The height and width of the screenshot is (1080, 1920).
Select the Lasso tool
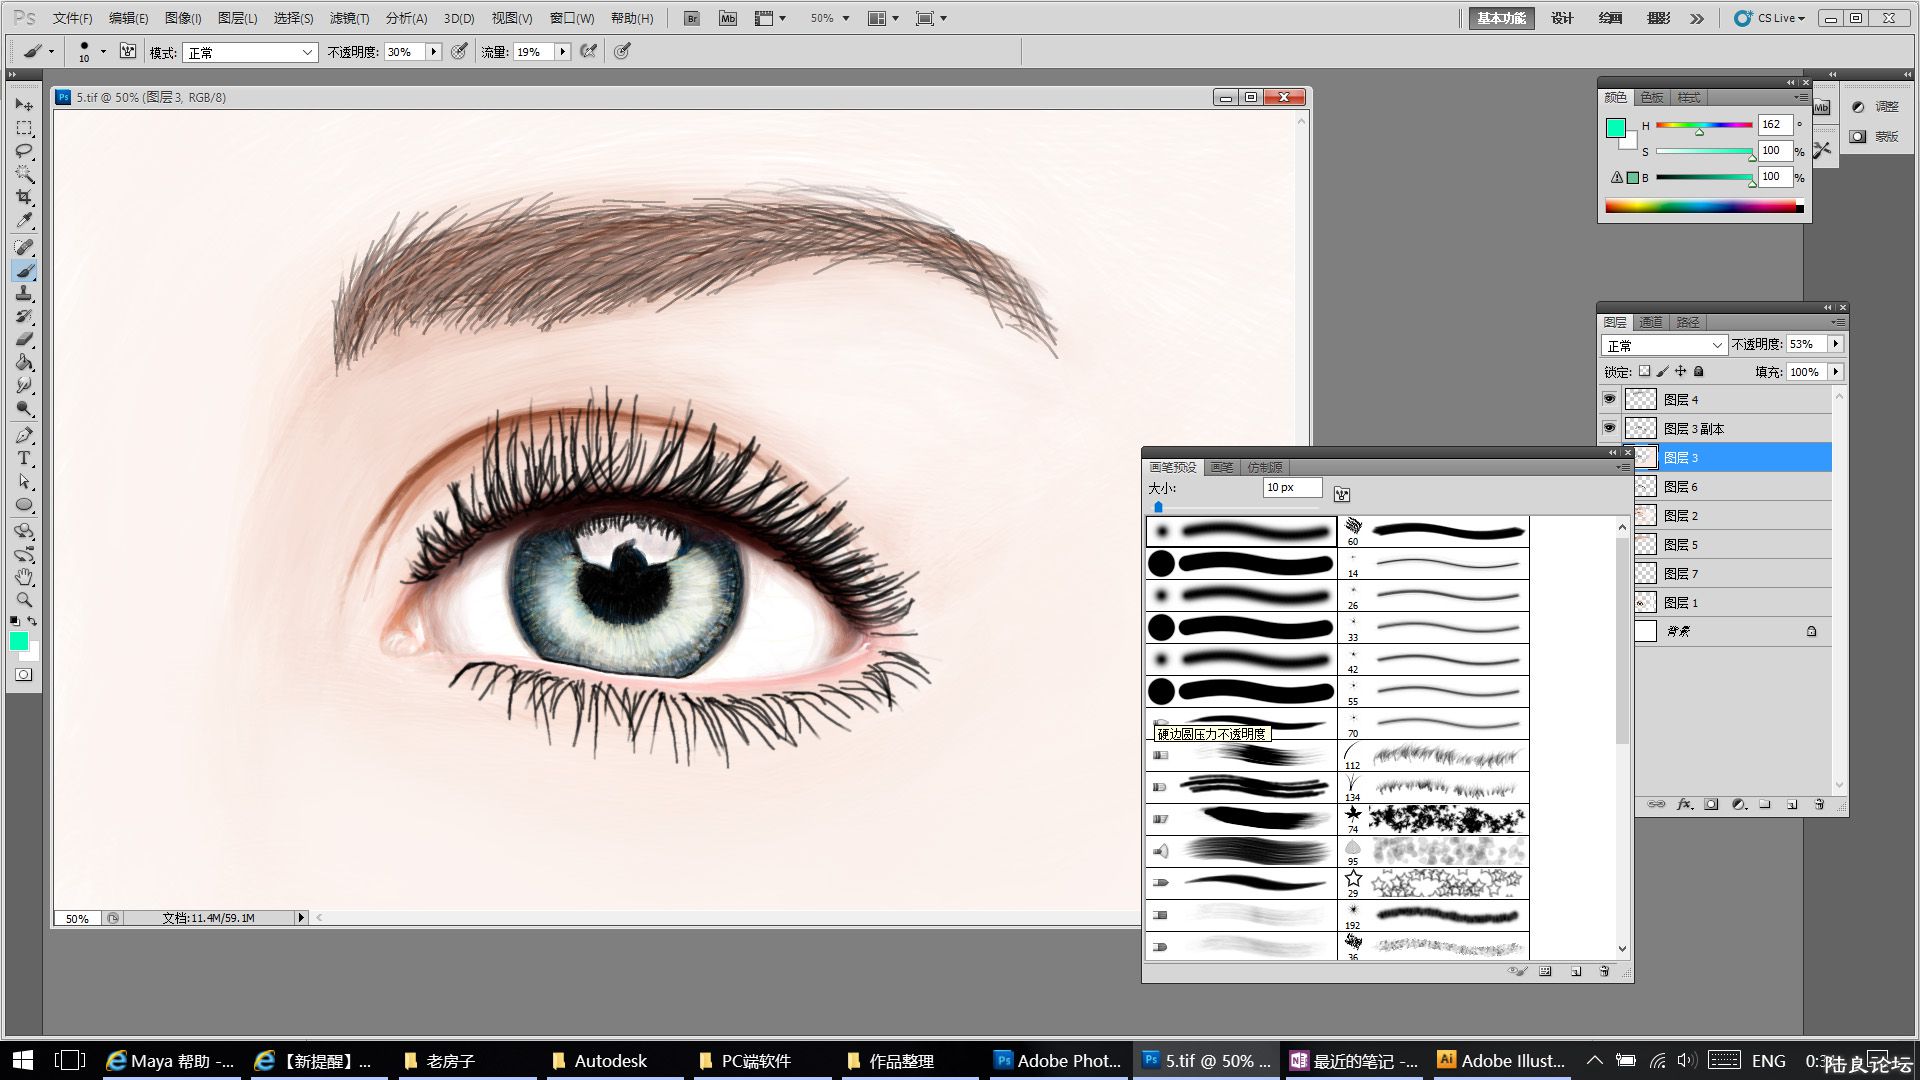pyautogui.click(x=24, y=151)
